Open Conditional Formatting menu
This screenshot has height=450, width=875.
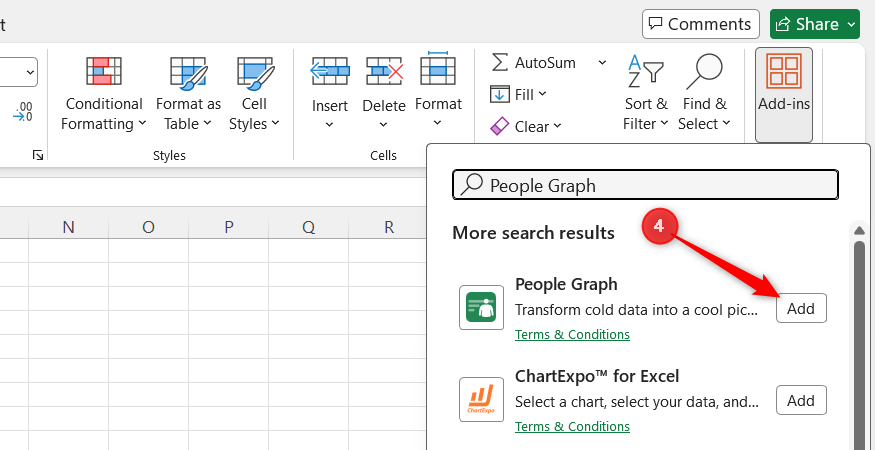[104, 94]
